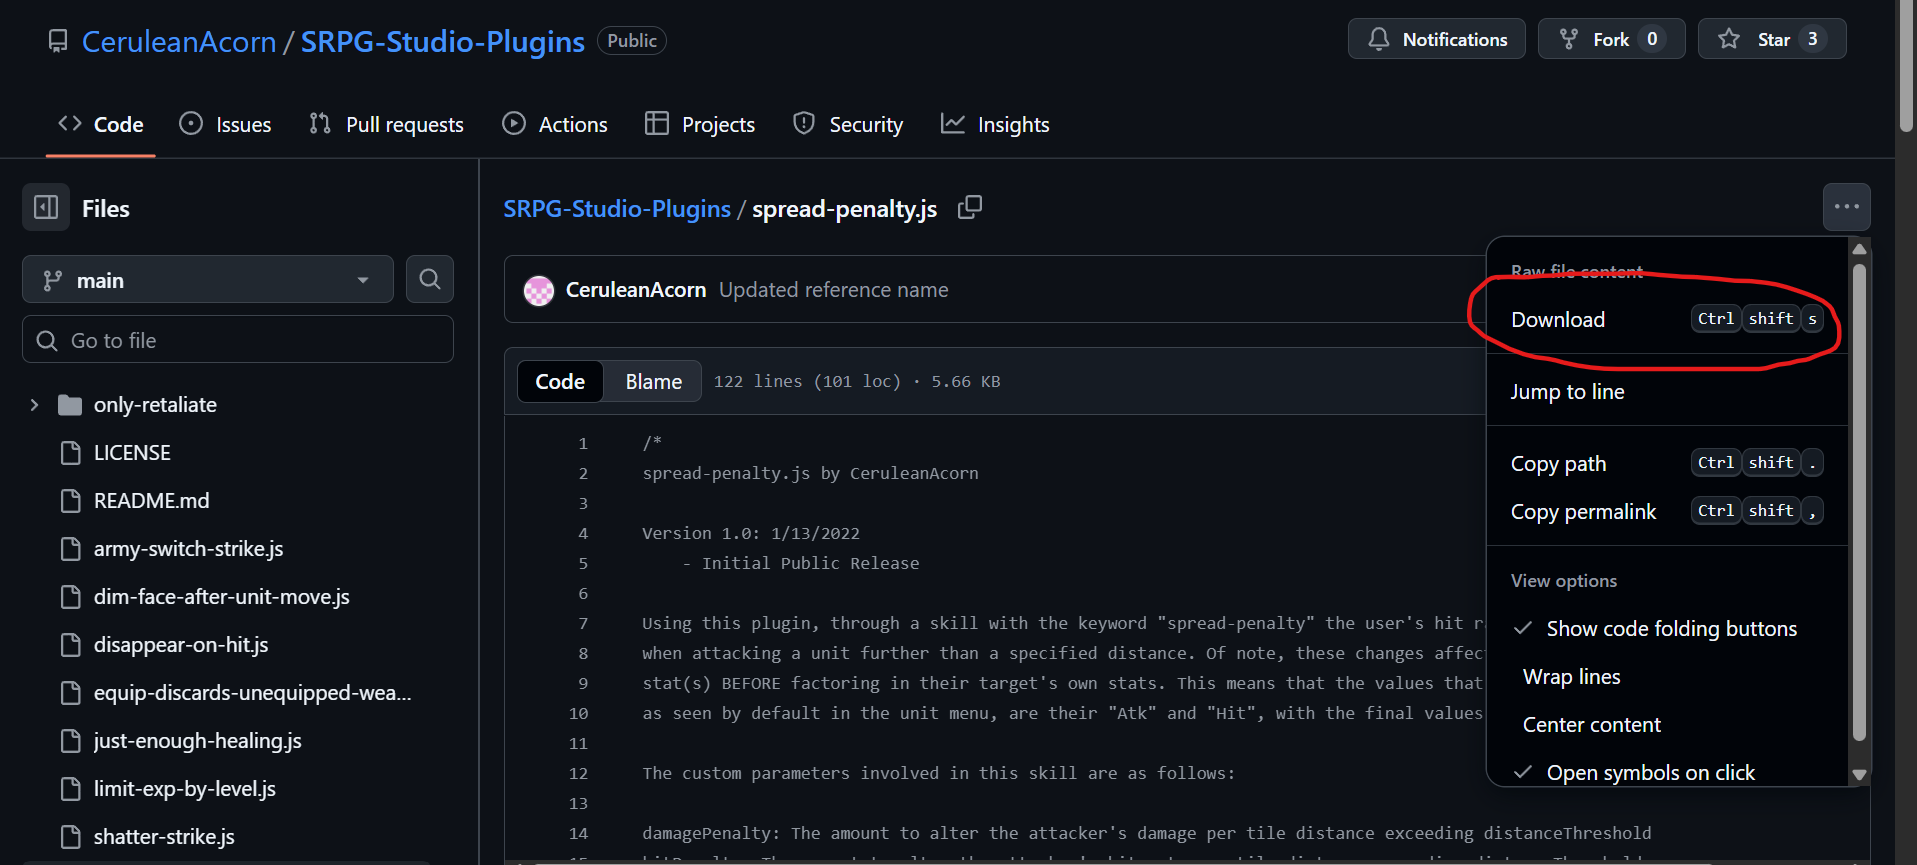Open the three-dots more options menu

coord(1846,208)
